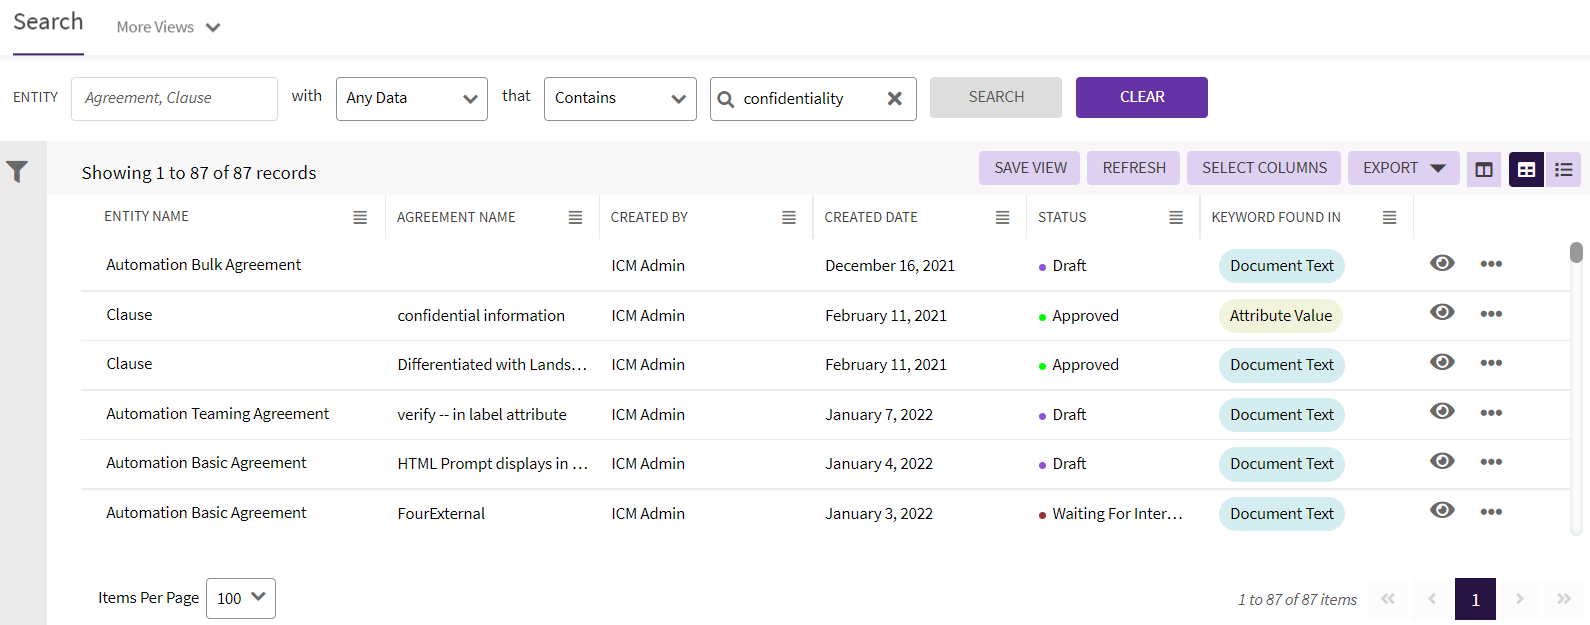Viewport: 1590px width, 625px height.
Task: Switch to list view icon
Action: (1563, 169)
